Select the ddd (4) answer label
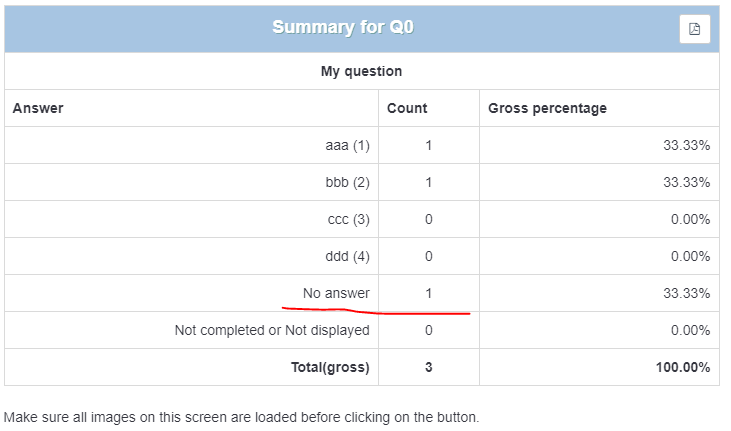The width and height of the screenshot is (731, 431). 347,256
